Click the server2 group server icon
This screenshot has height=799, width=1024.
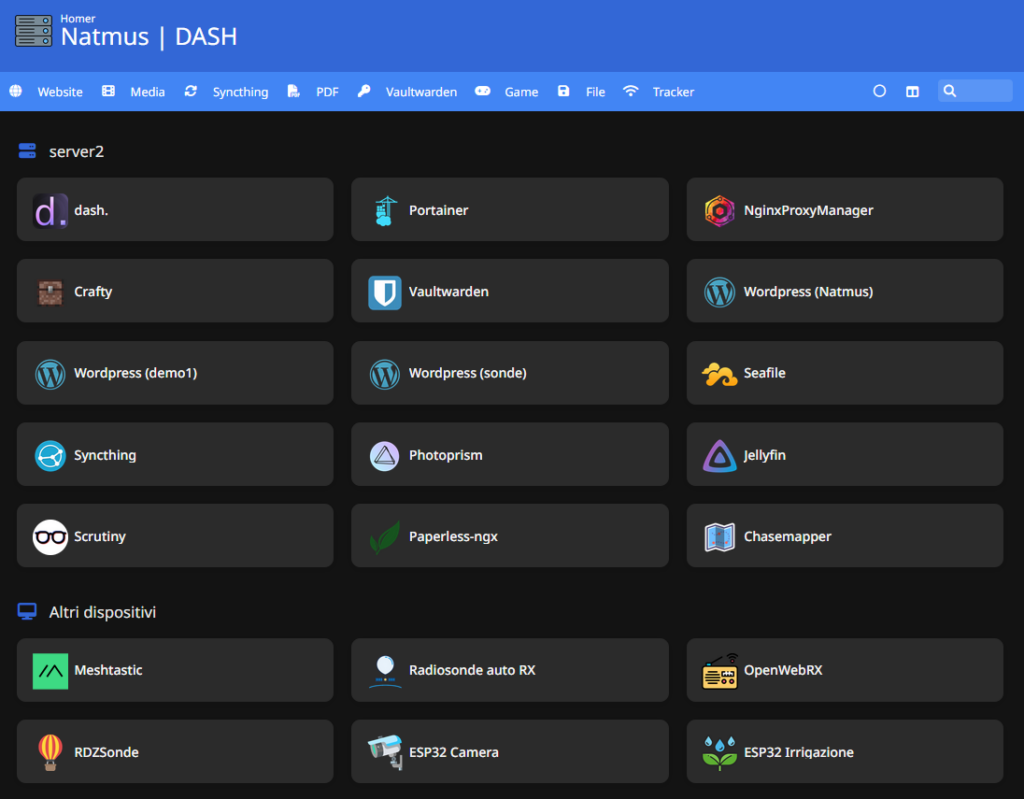pyautogui.click(x=27, y=151)
